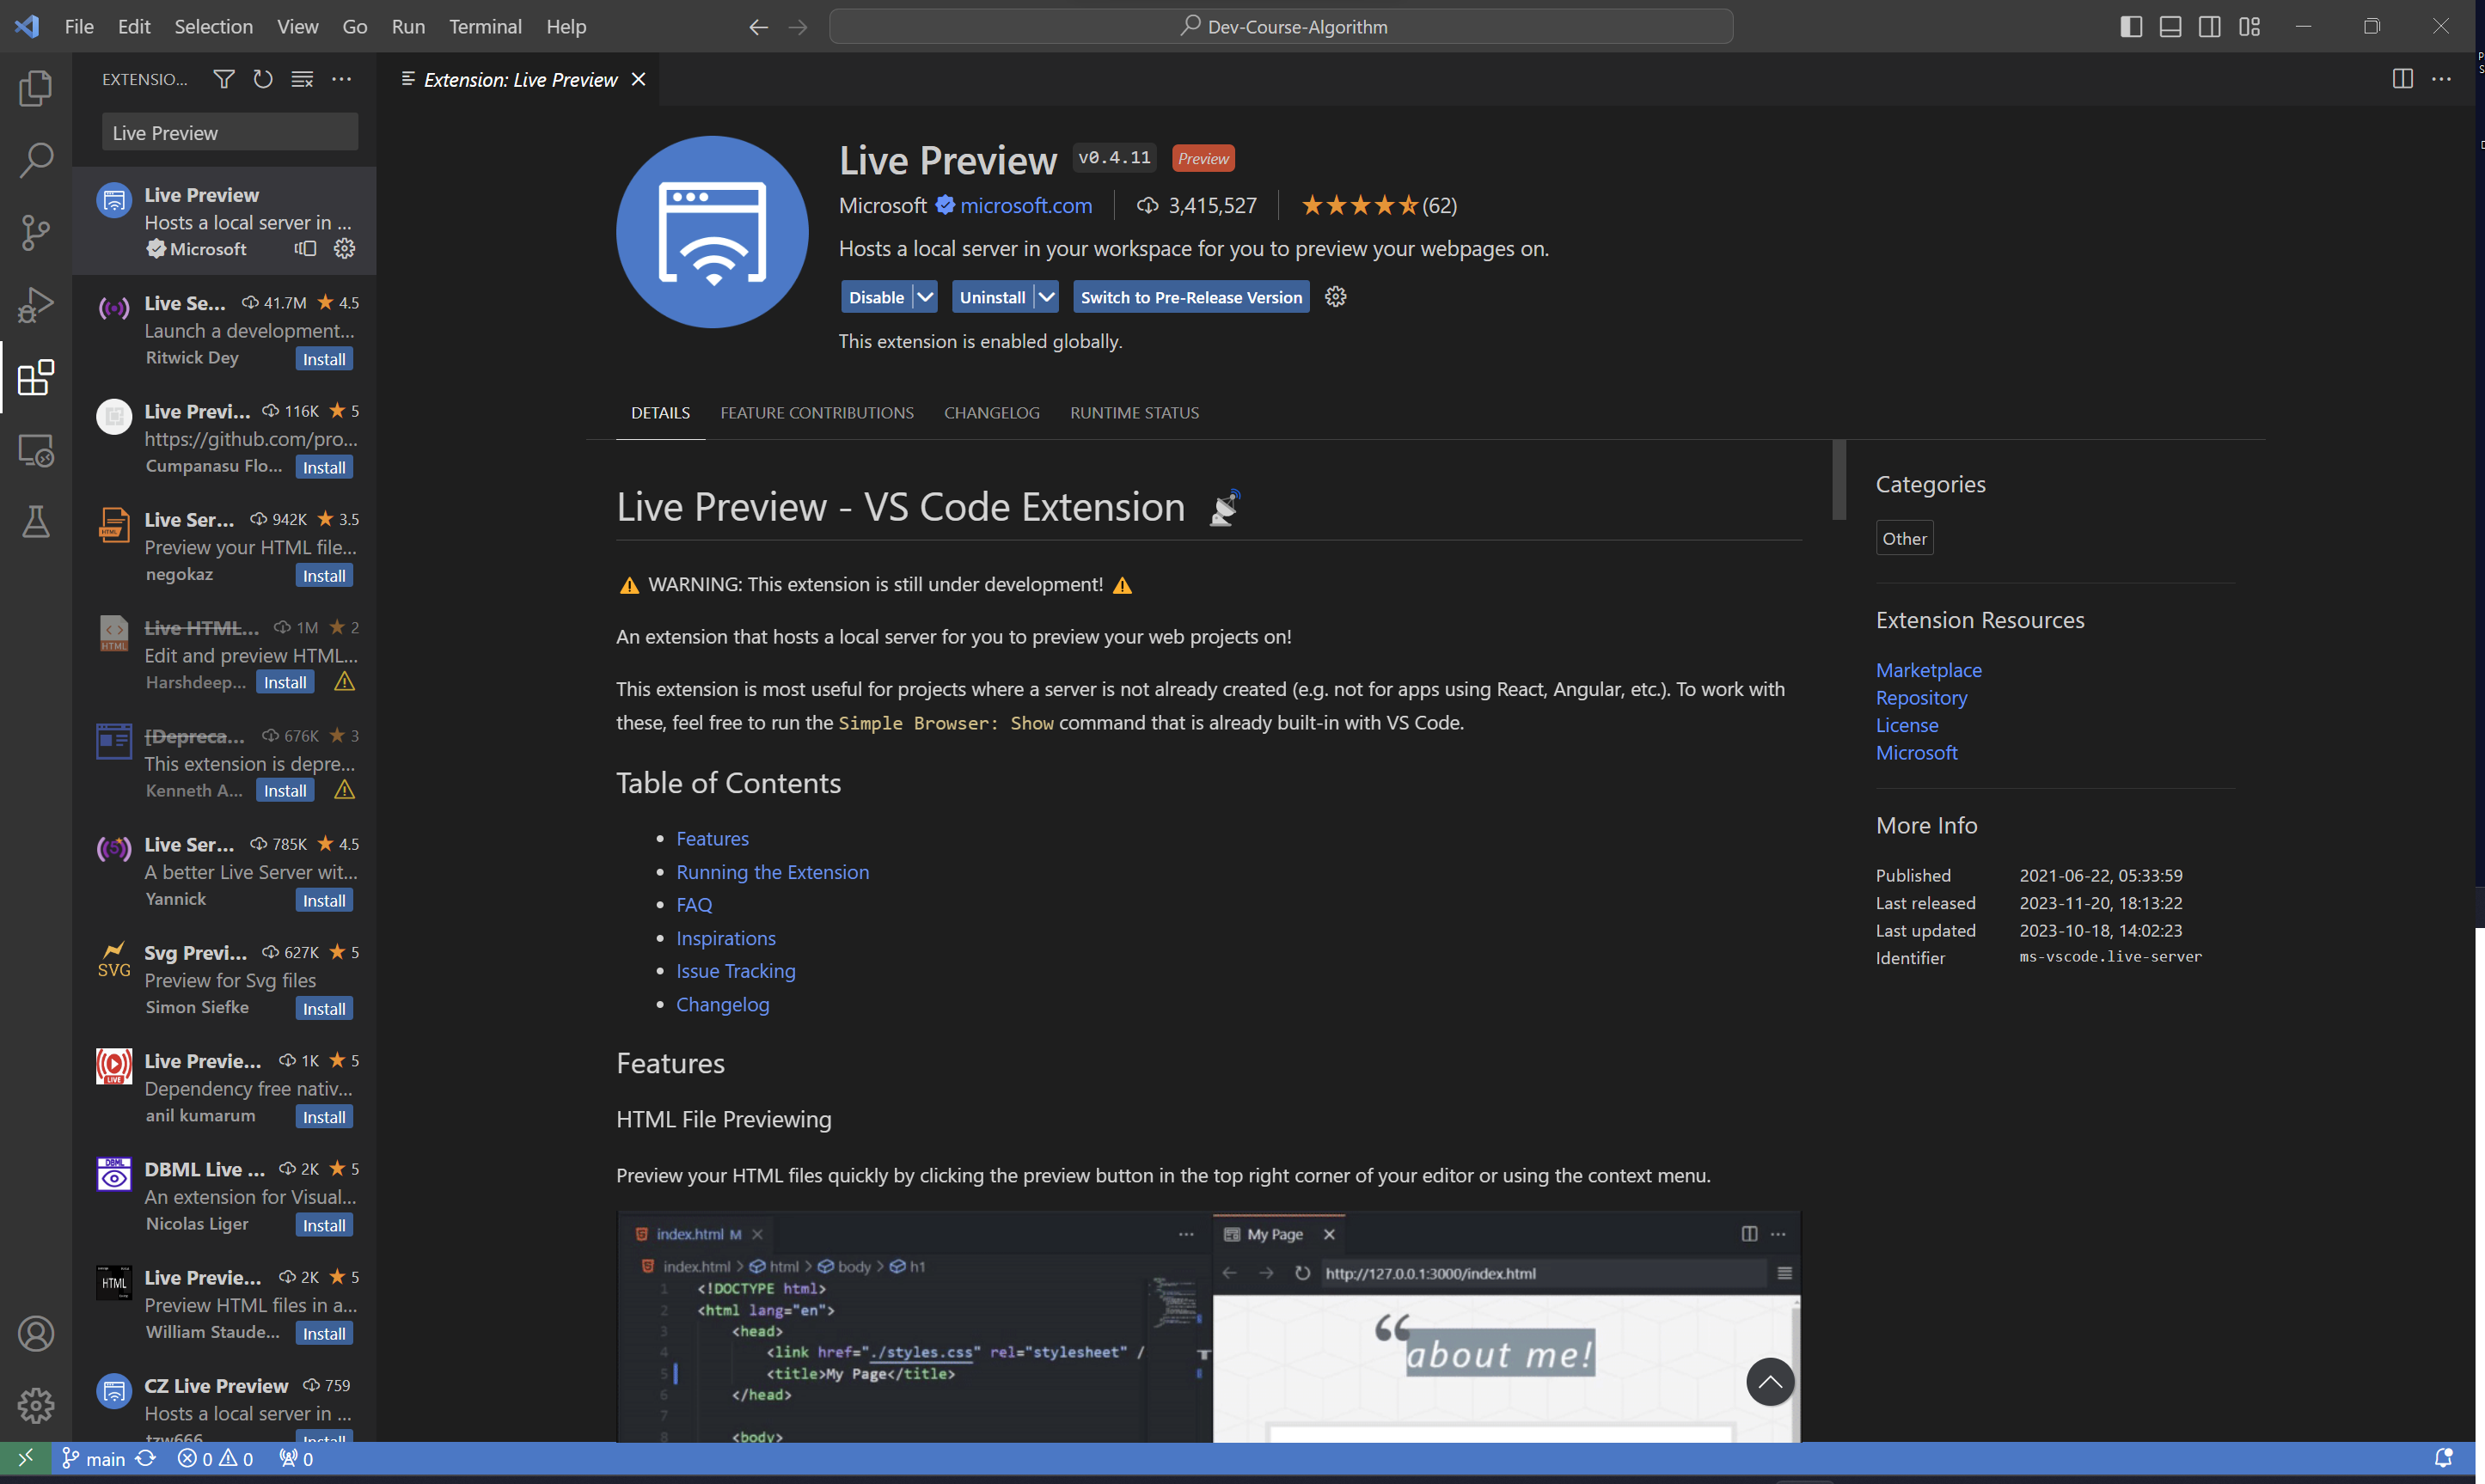Click details pane vertical scrollbar thumb
Screen dimensions: 2485x1484
pyautogui.click(x=1838, y=480)
